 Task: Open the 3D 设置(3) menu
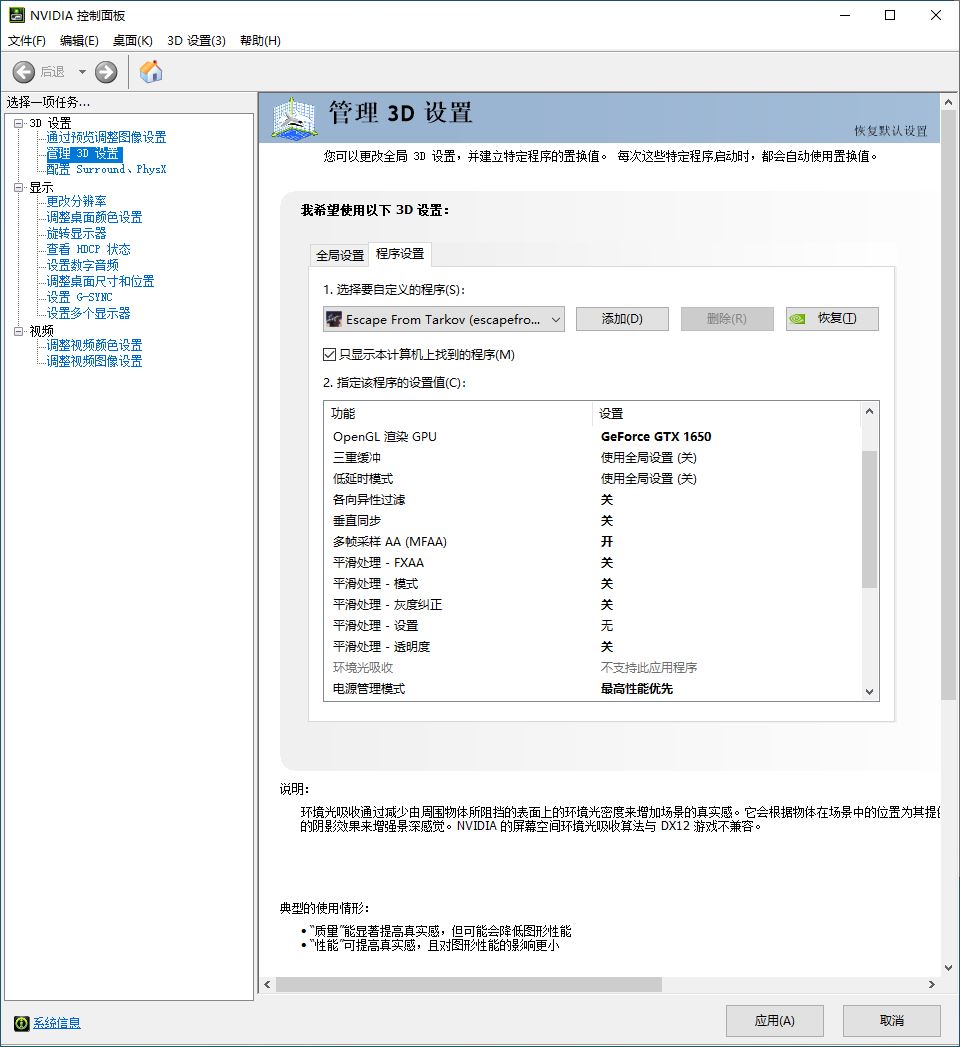pos(196,40)
